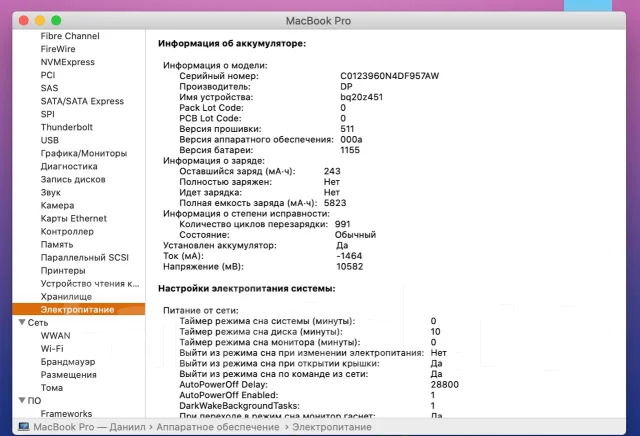
Task: Open Thunderbolt sidebar entry
Action: pyautogui.click(x=67, y=127)
